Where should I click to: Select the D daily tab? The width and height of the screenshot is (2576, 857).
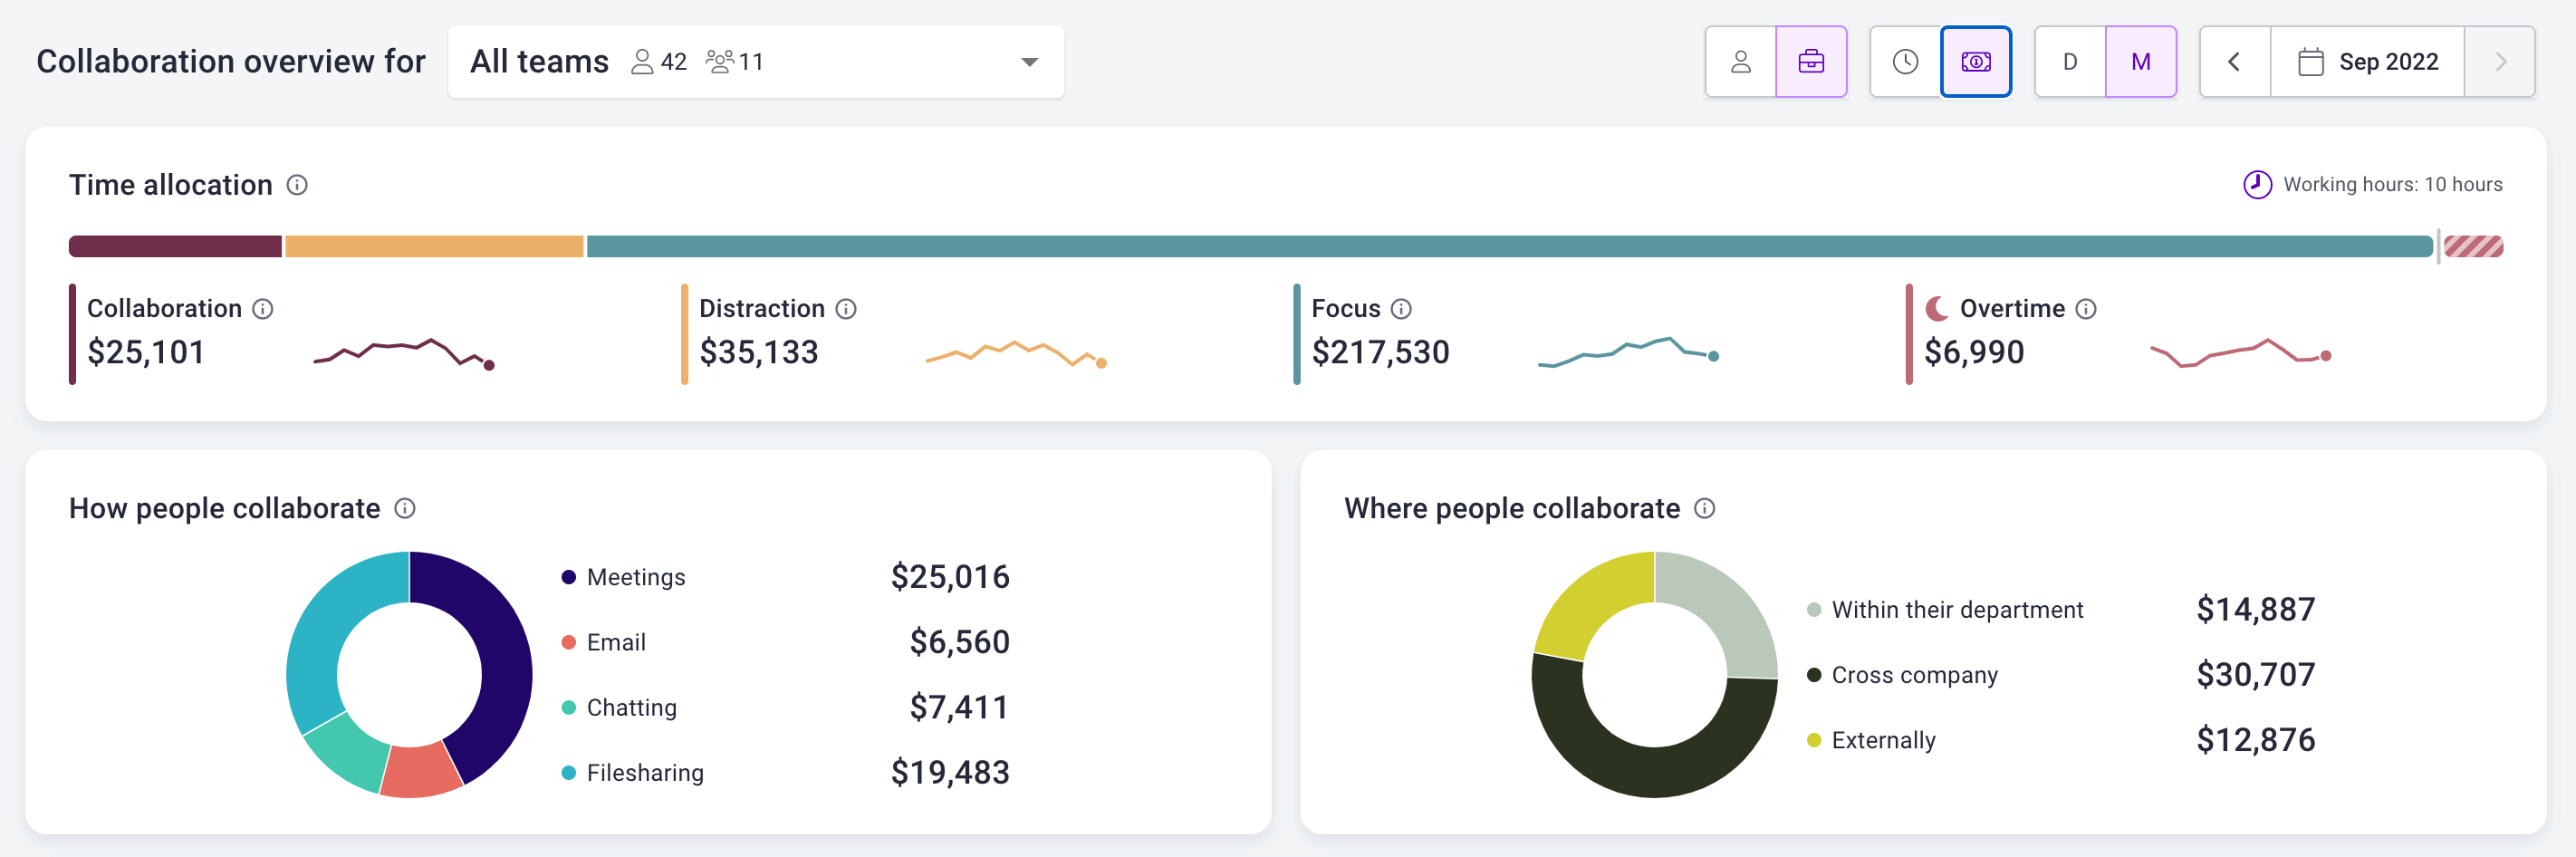click(x=2070, y=62)
